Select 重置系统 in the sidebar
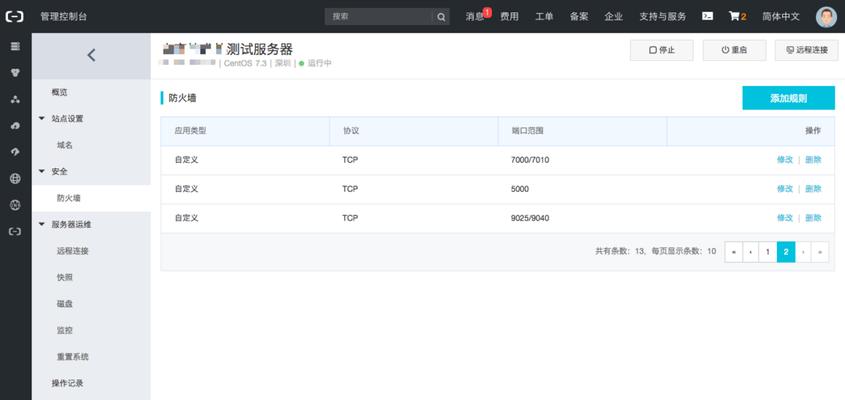This screenshot has width=845, height=400. [x=73, y=357]
